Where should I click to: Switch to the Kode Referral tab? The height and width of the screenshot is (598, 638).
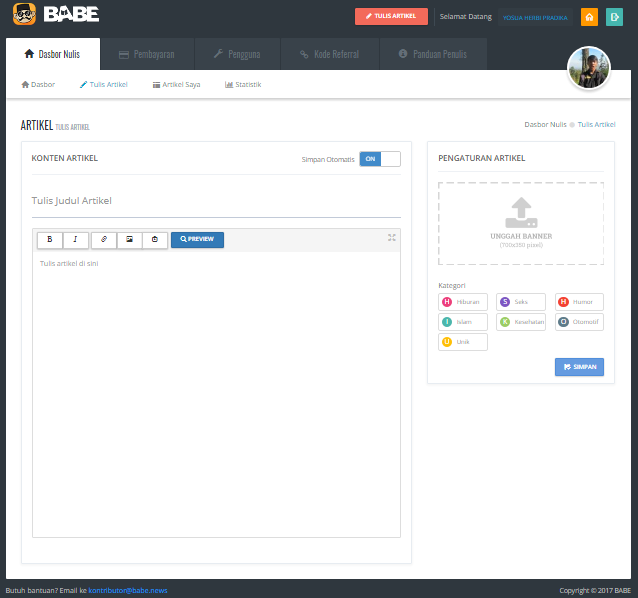[x=330, y=54]
